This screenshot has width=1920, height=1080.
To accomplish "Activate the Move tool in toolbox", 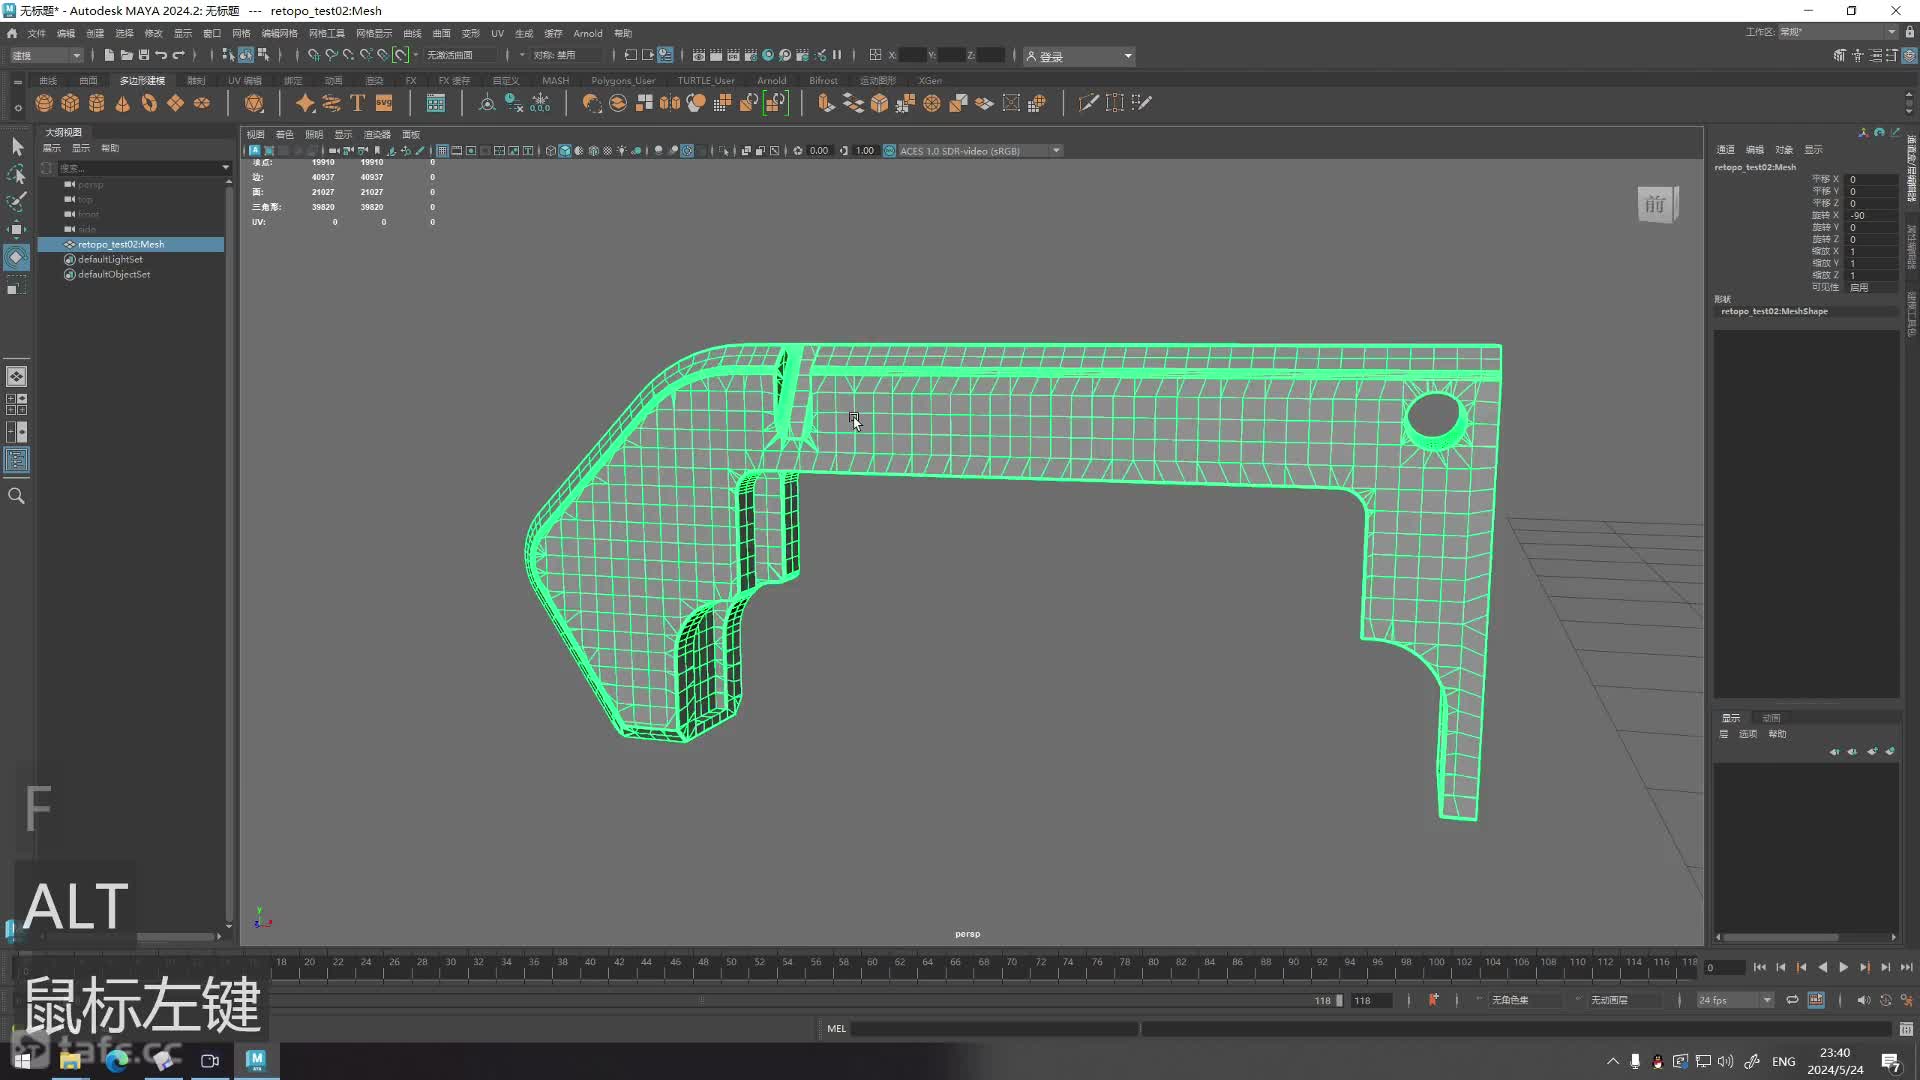I will click(x=17, y=230).
